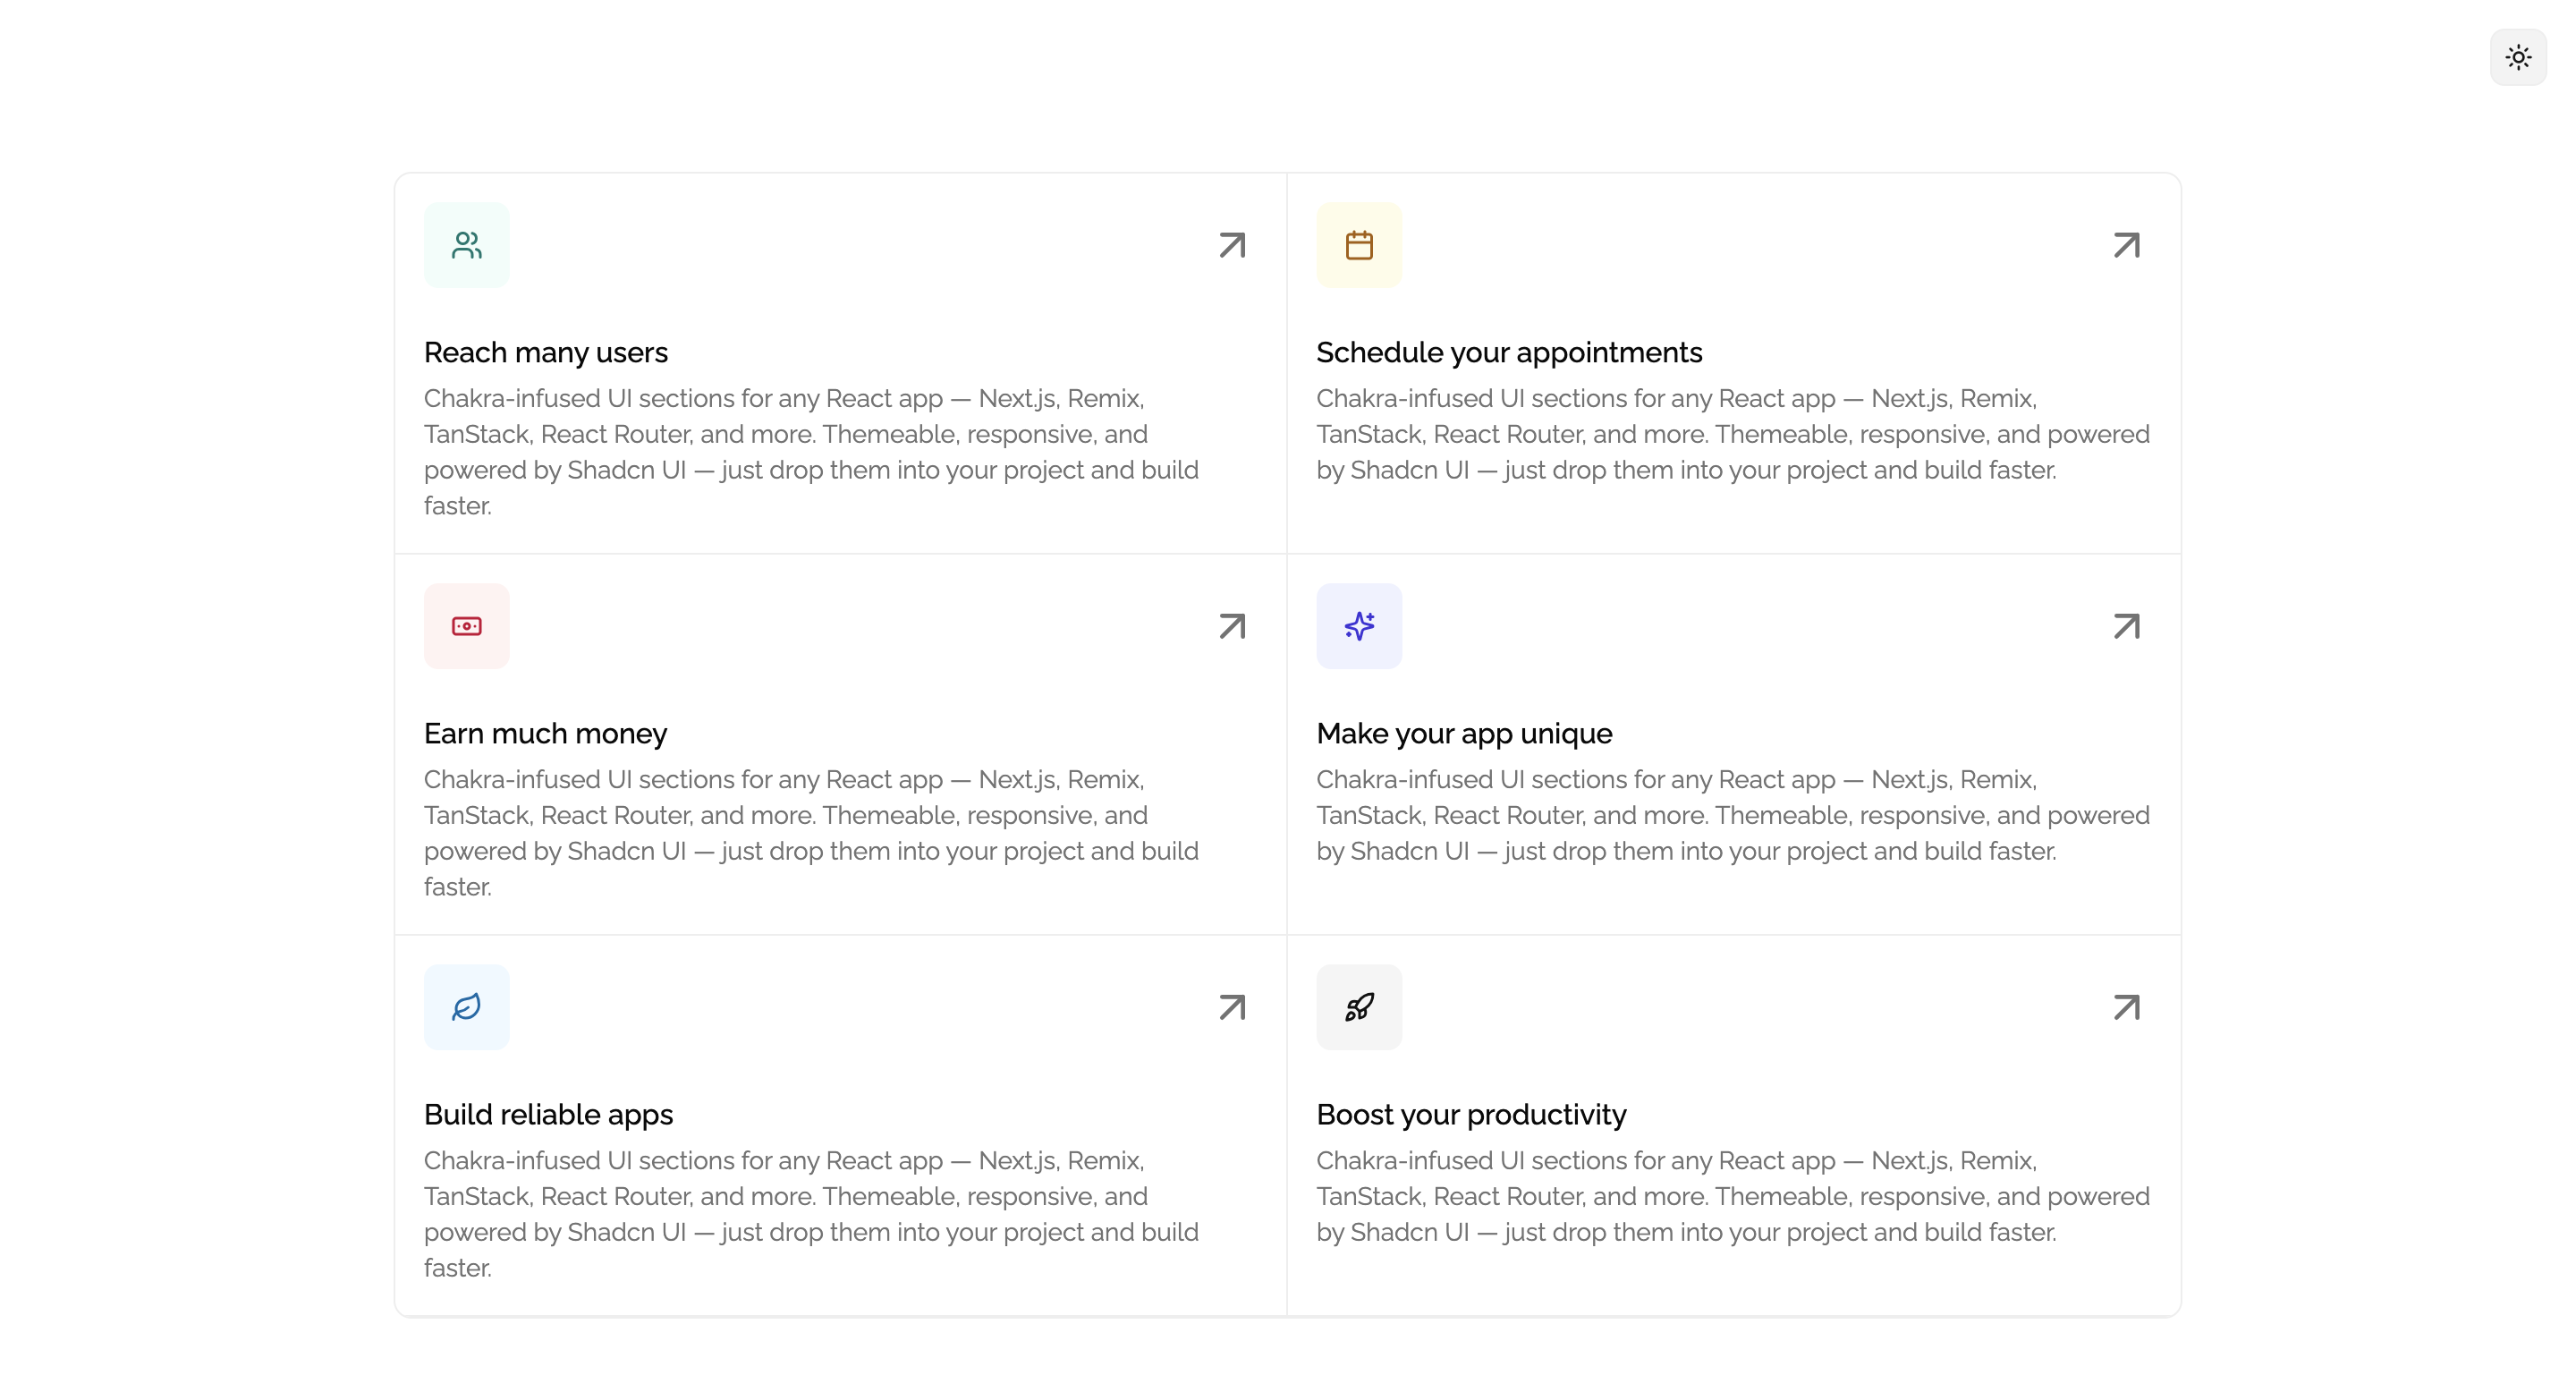Screen dimensions: 2576x1392
Task: Click the sparkles icon in Make your app unique
Action: (x=1359, y=626)
